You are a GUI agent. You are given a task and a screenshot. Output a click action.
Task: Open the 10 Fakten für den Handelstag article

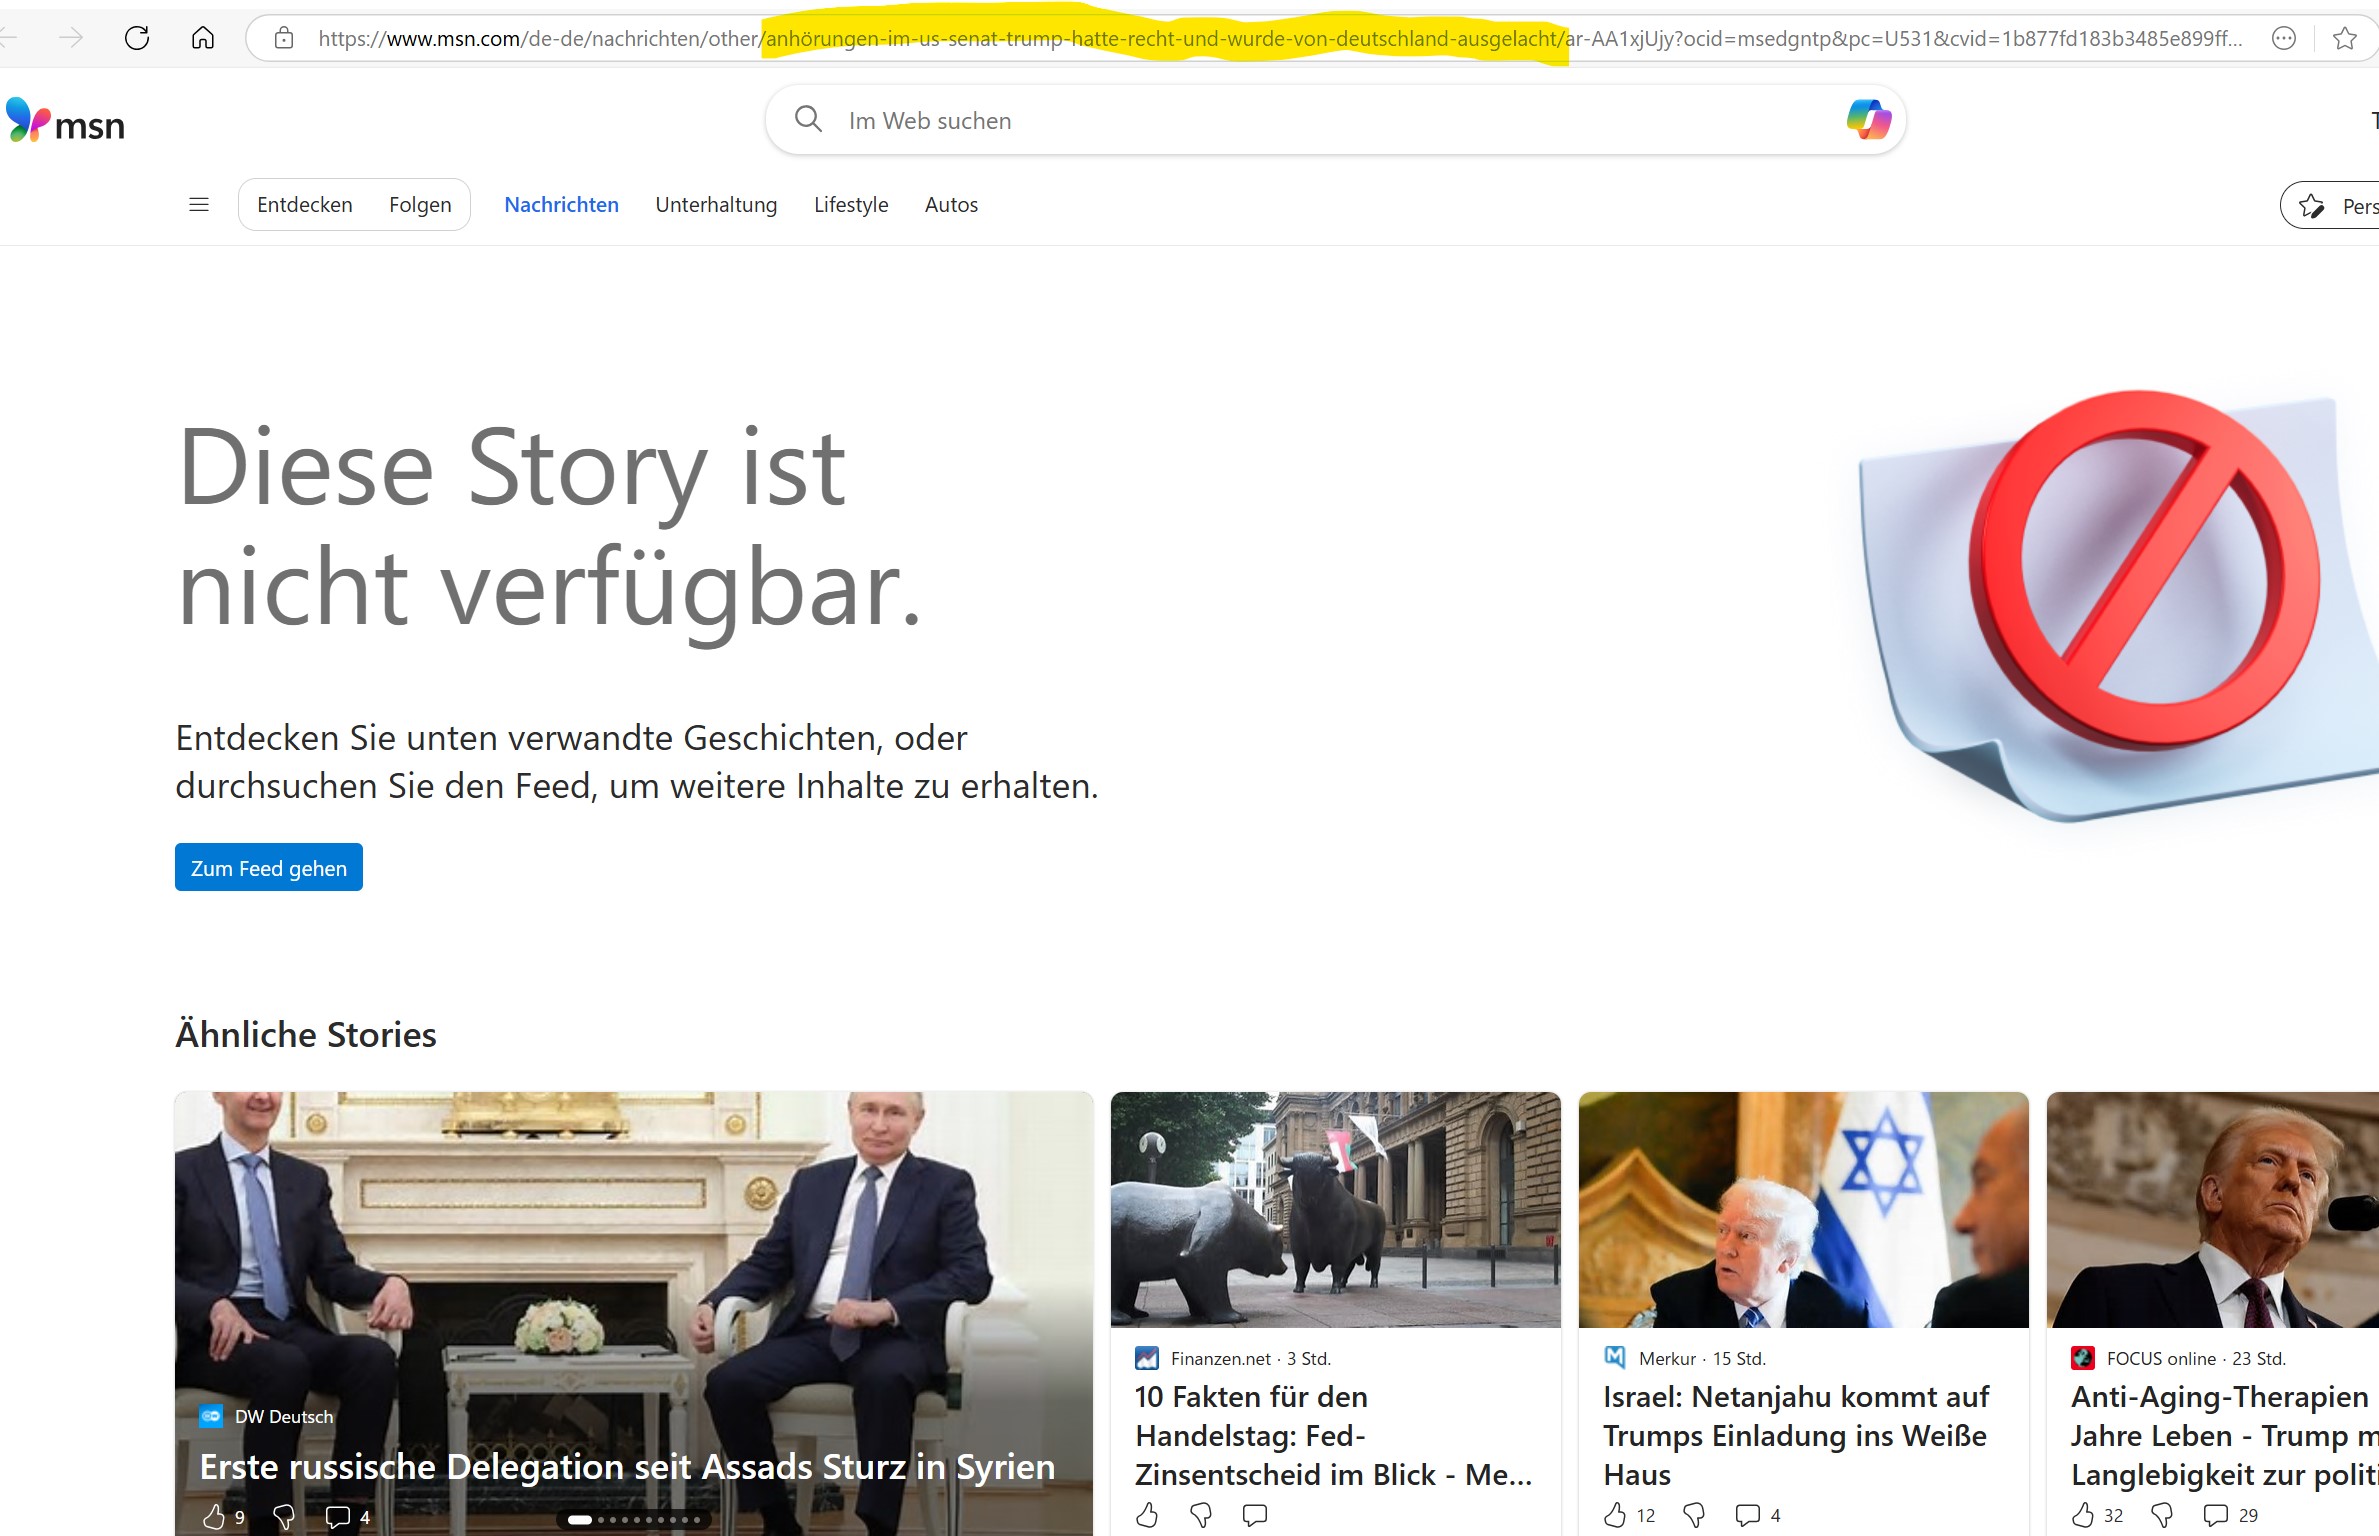click(x=1333, y=1435)
